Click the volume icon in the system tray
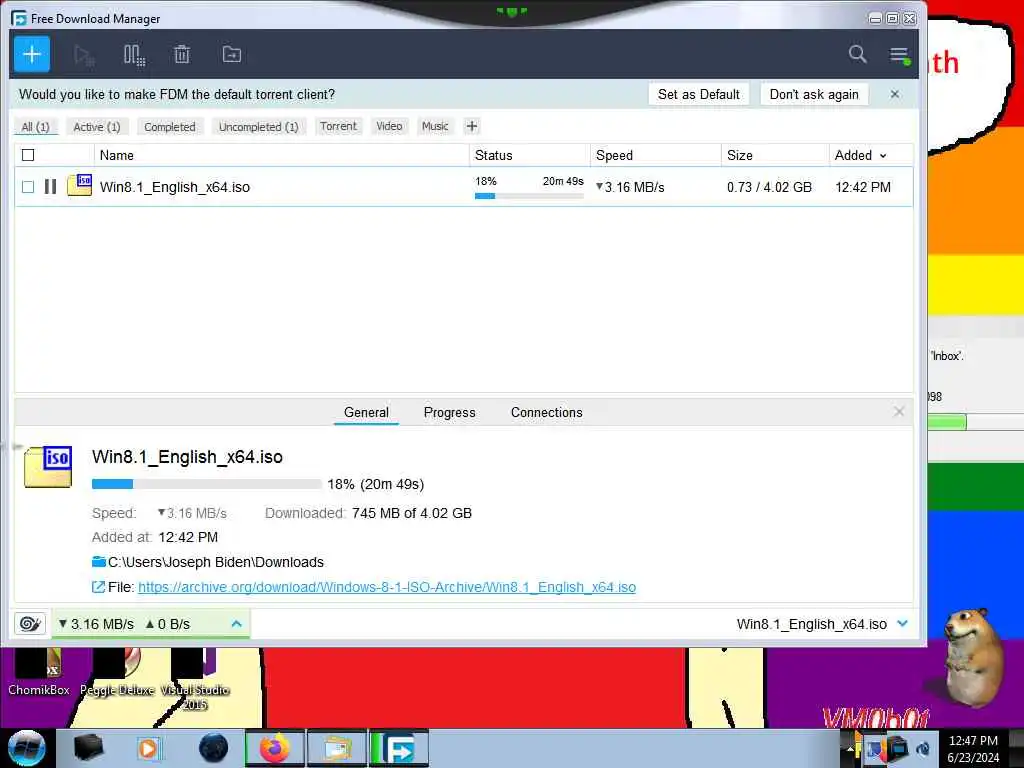This screenshot has height=768, width=1024. pyautogui.click(x=923, y=749)
